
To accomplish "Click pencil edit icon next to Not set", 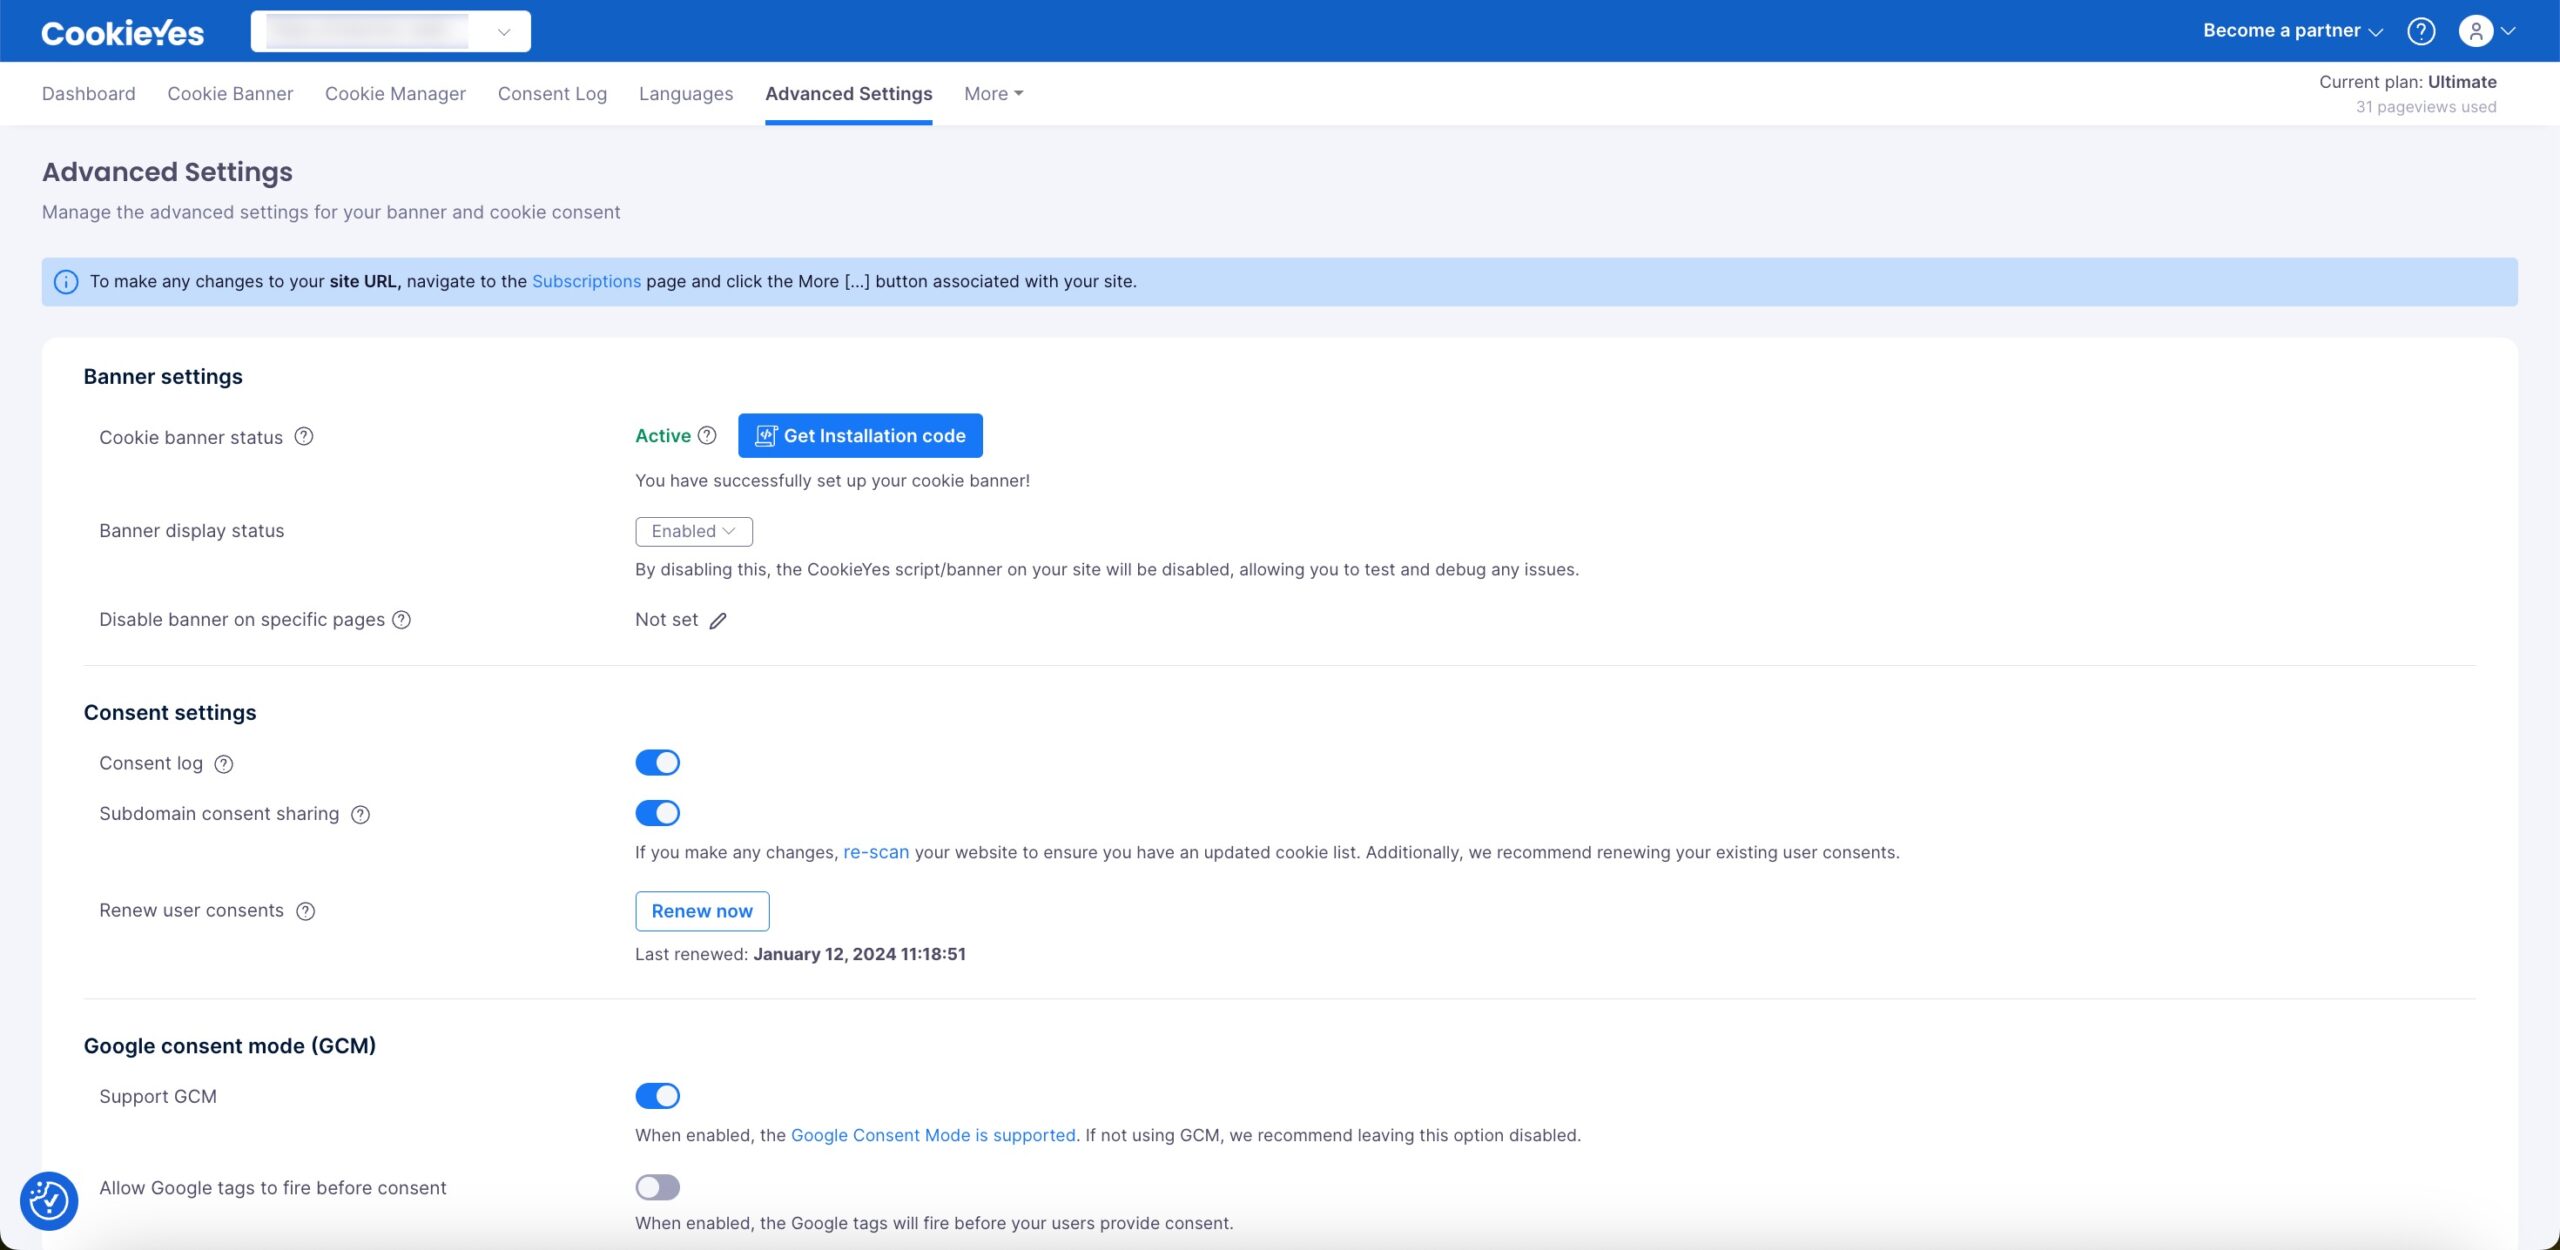I will tap(718, 621).
